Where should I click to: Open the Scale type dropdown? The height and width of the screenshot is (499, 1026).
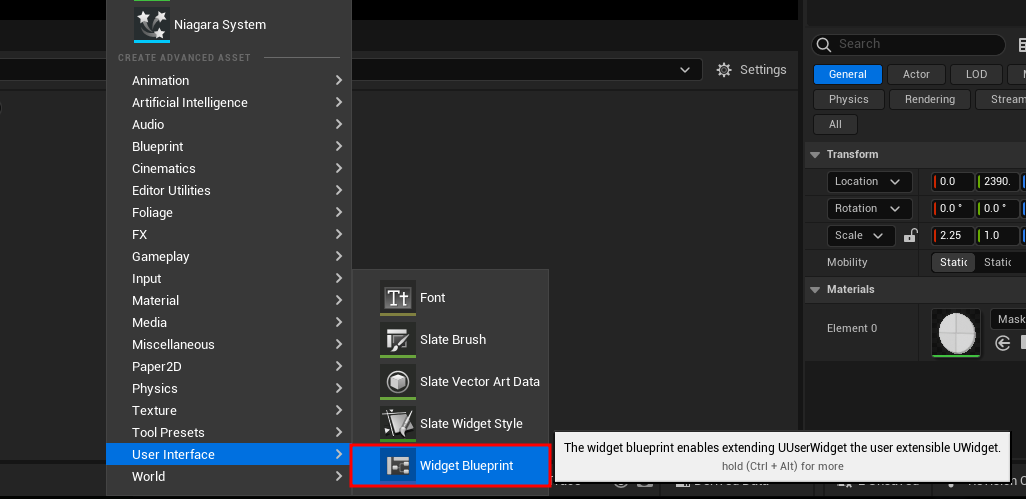point(860,235)
